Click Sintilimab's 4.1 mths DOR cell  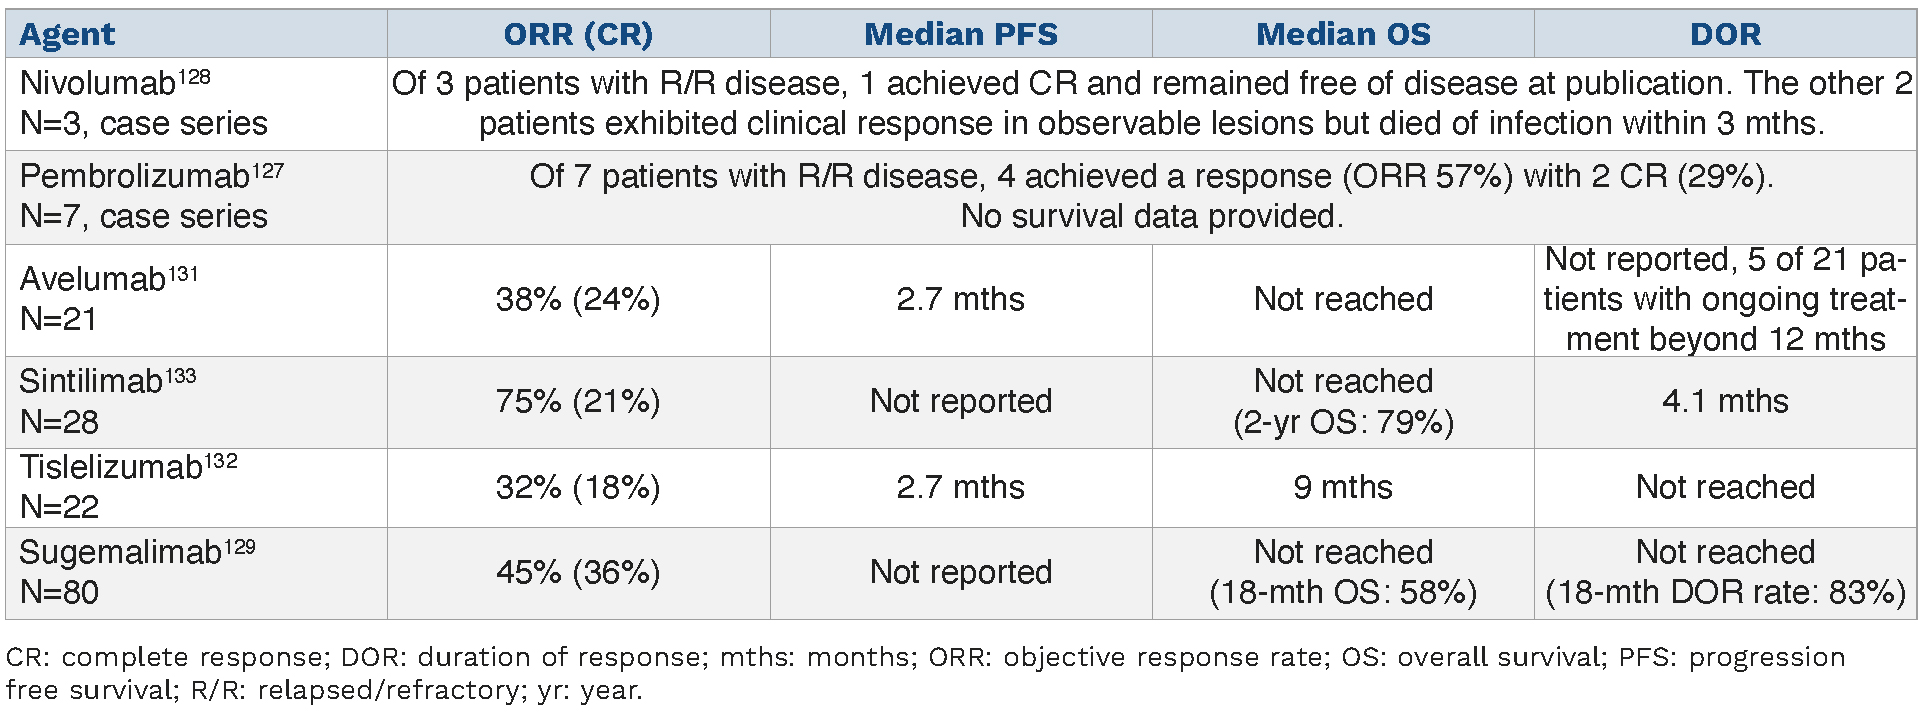pos(1725,402)
